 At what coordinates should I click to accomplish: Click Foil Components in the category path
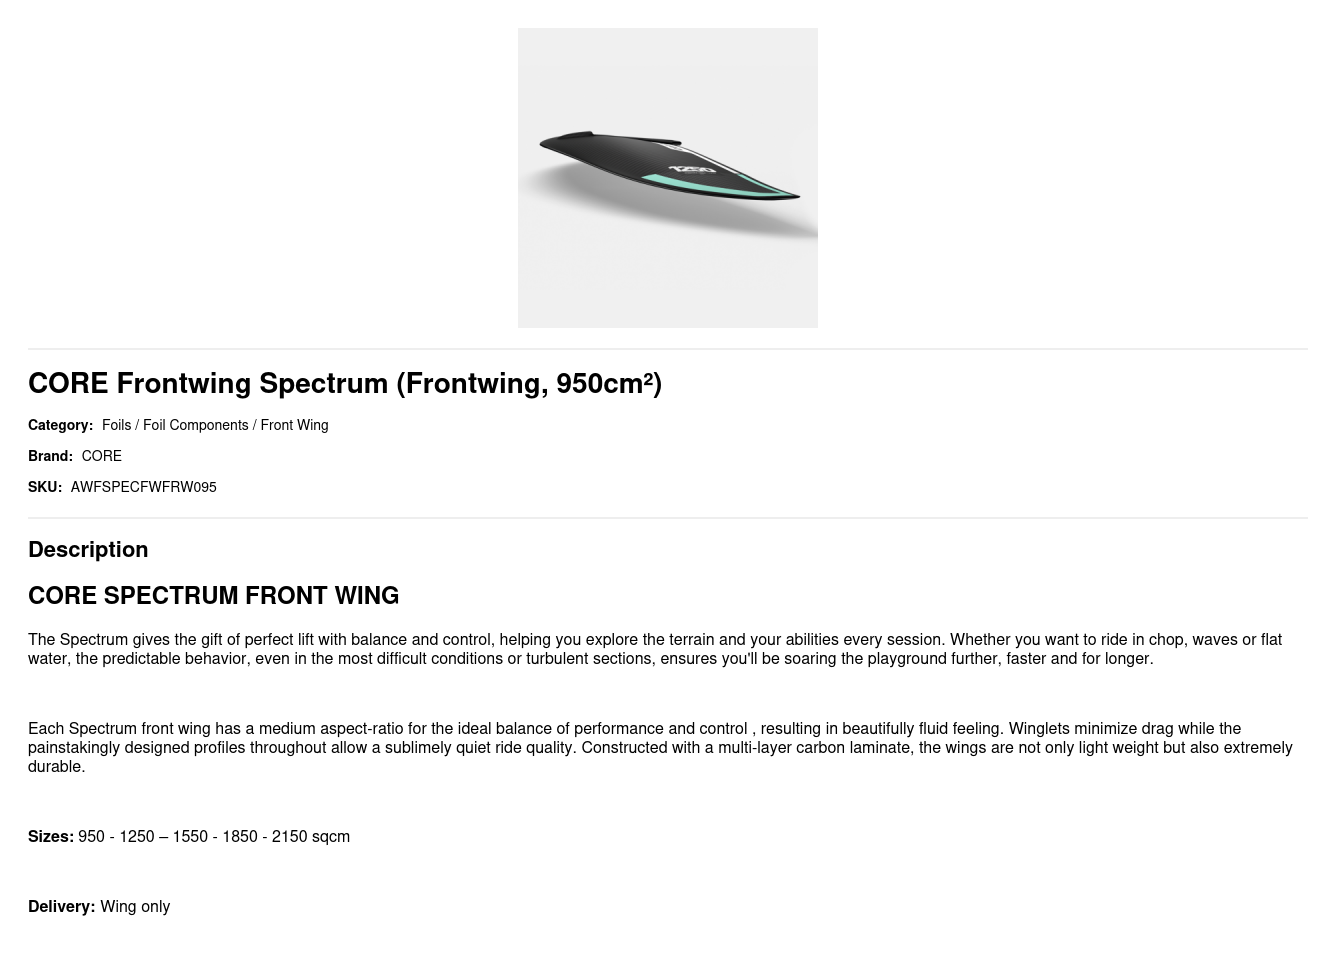tap(195, 425)
